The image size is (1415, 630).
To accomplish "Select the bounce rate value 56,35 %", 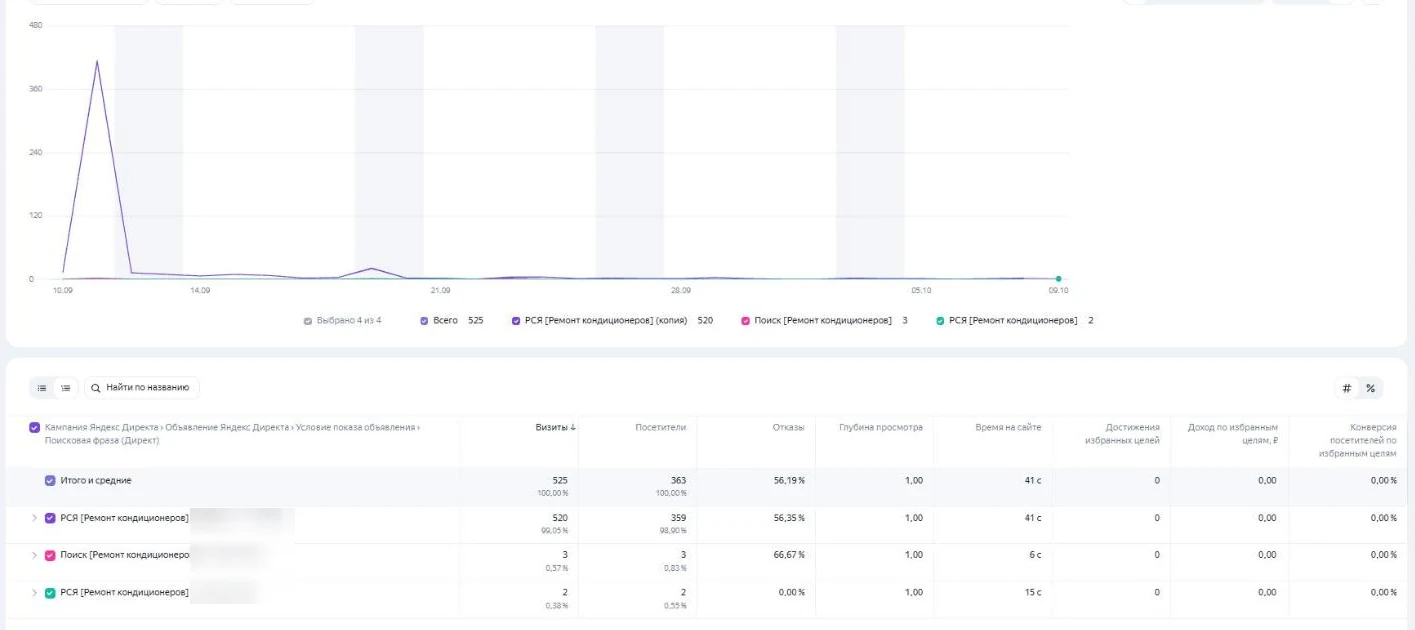I will pos(789,518).
